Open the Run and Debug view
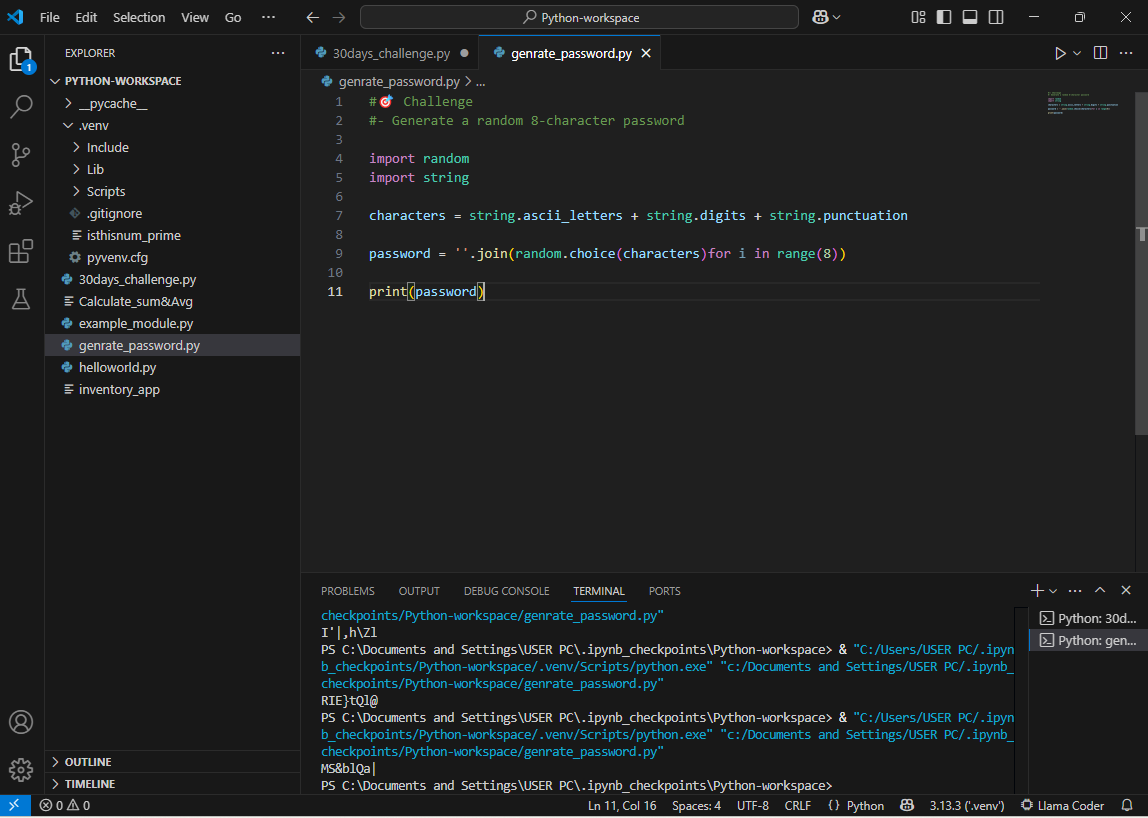Screen dimensions: 1148x818 pos(21,202)
